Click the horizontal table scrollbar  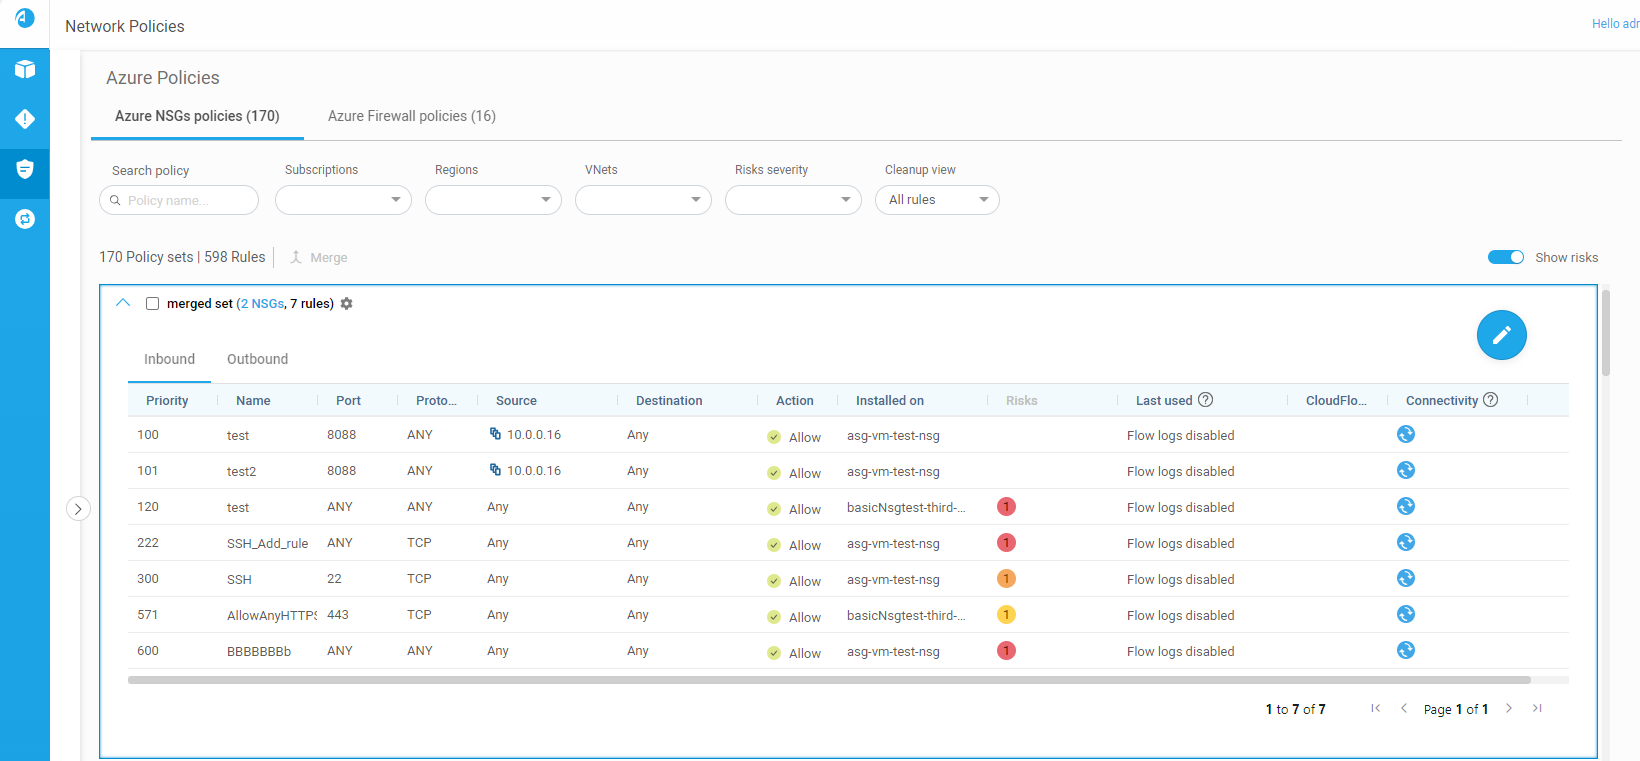tap(829, 680)
